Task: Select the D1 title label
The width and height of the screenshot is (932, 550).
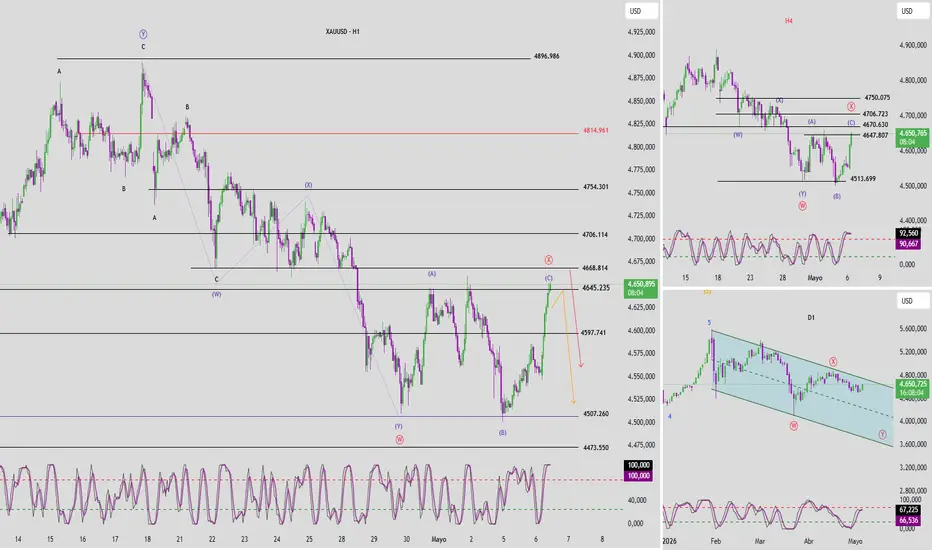Action: (811, 318)
